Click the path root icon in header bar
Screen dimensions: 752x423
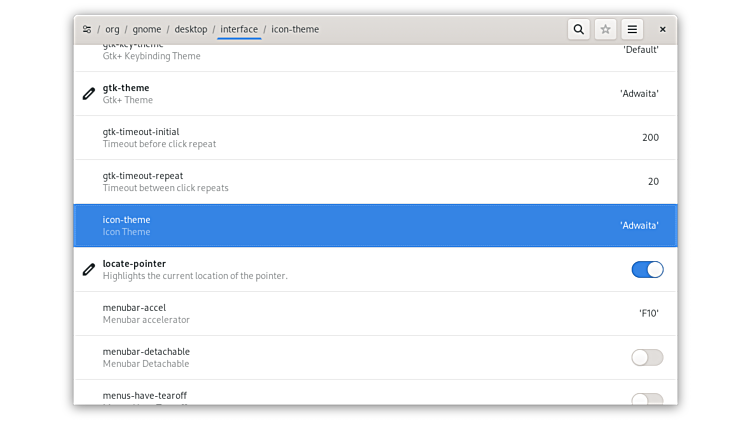pos(88,30)
